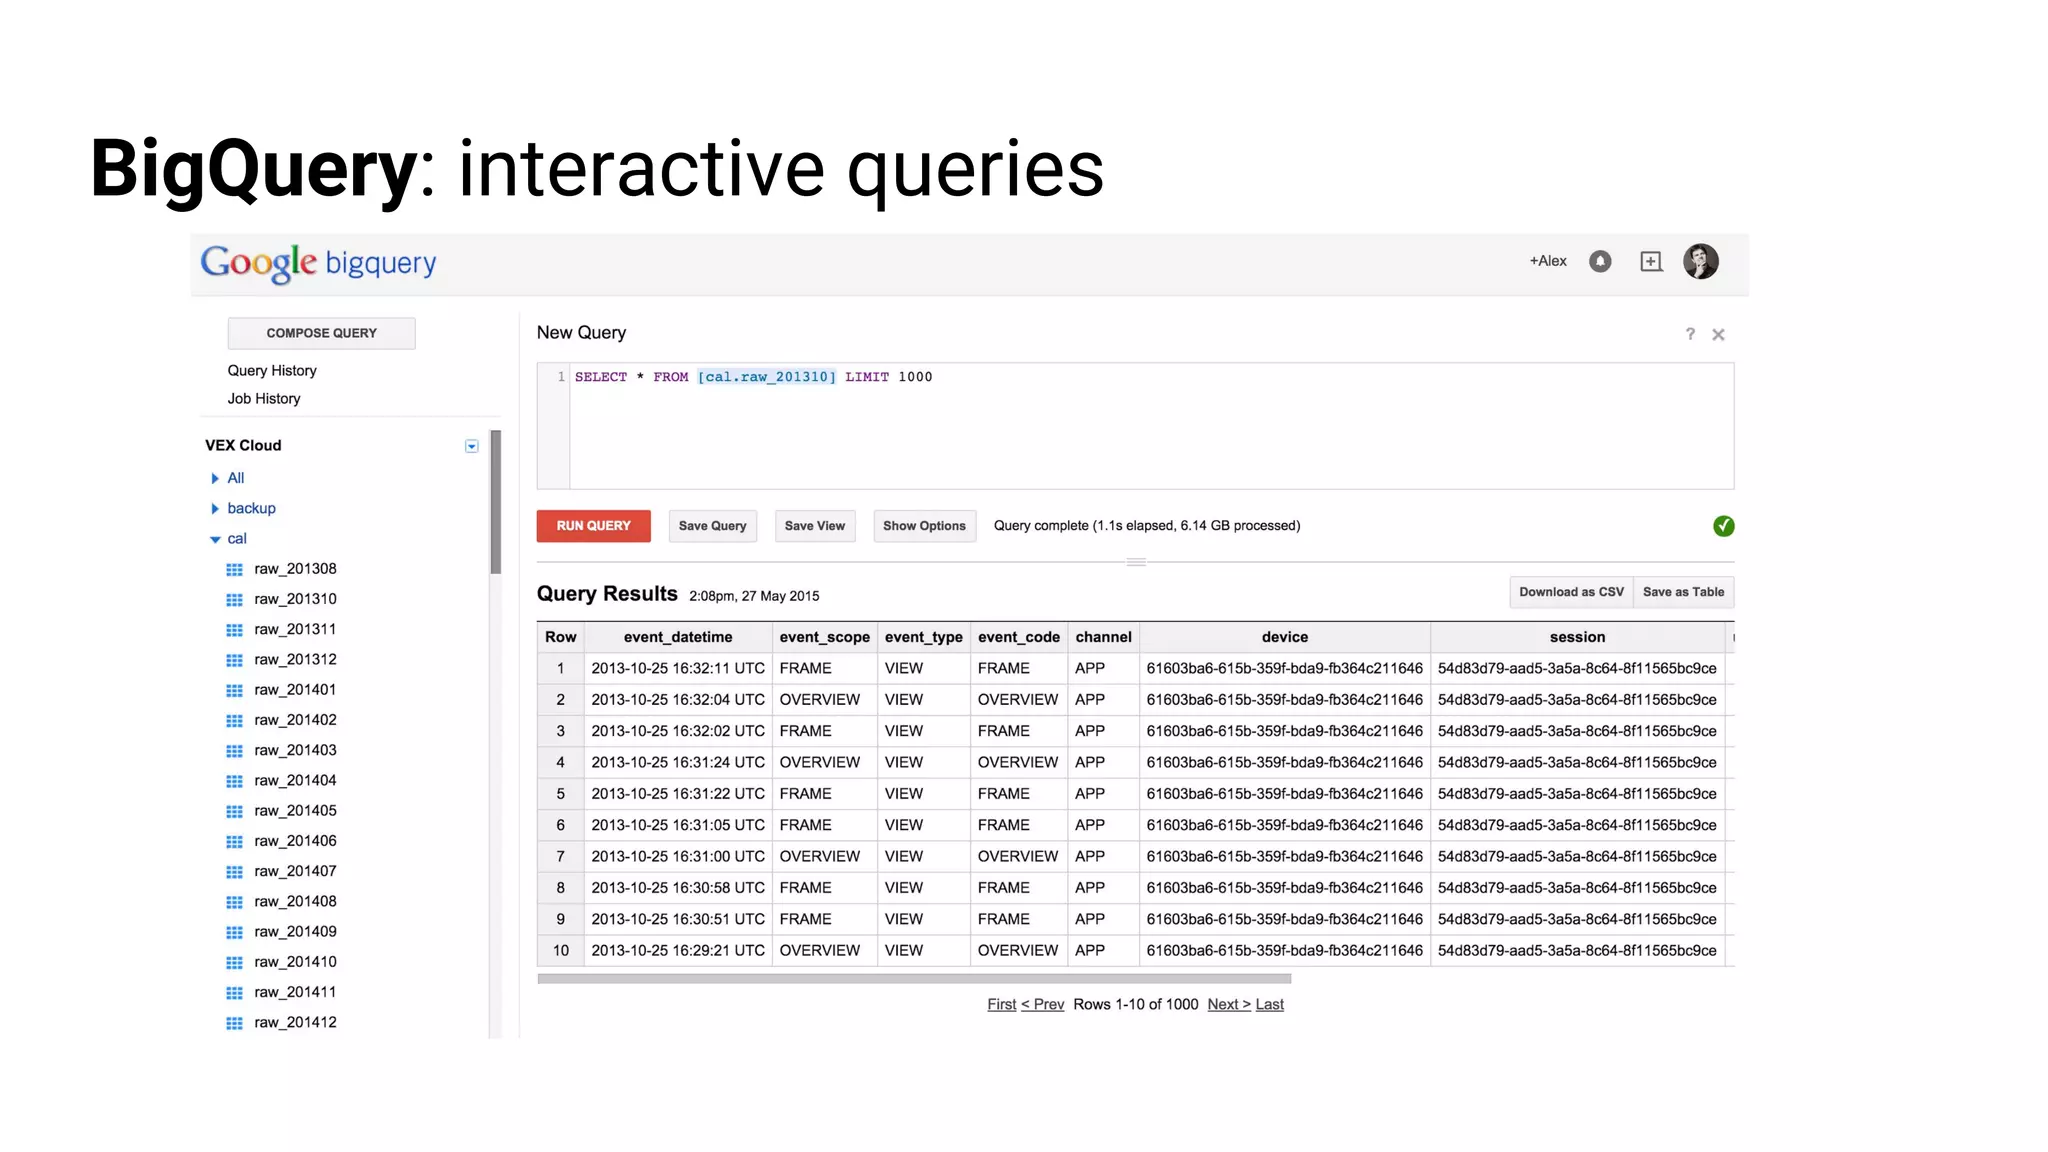Click the query help question mark
2048x1152 pixels.
click(x=1690, y=334)
